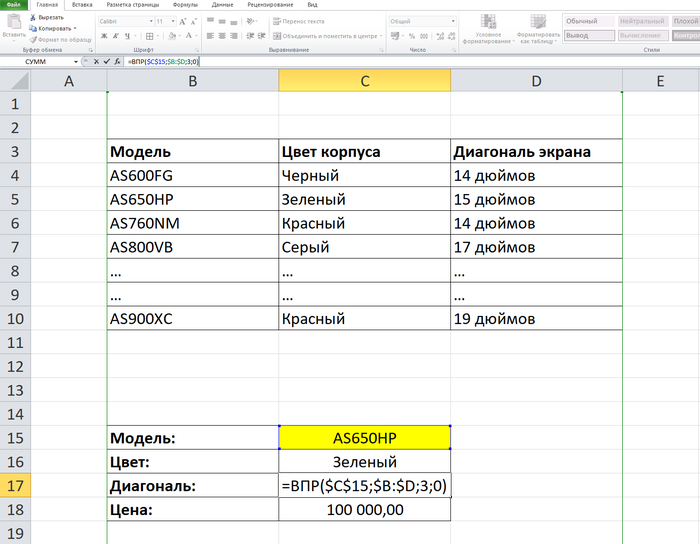The image size is (700, 544).
Task: Switch to the Вставка tab
Action: tap(82, 5)
